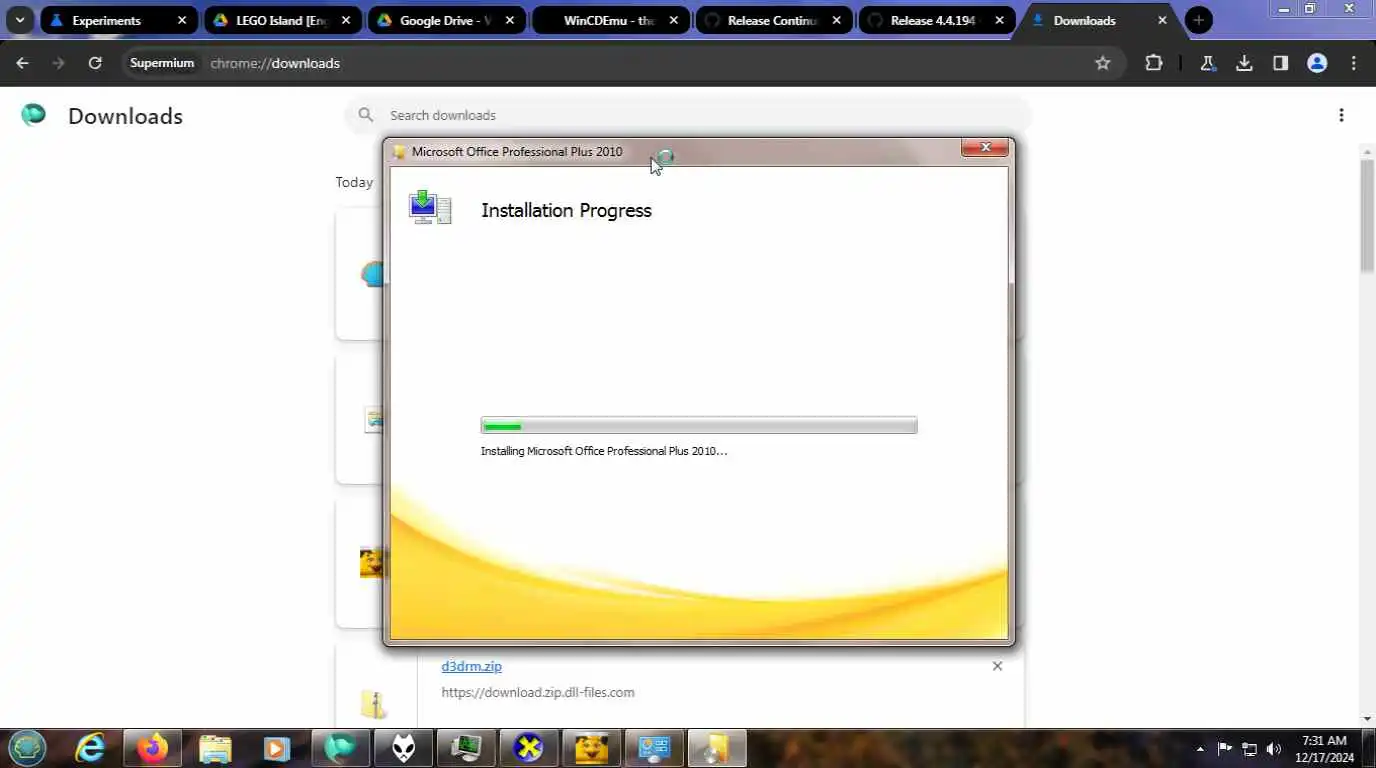
Task: Close the Google Drive tab
Action: click(x=509, y=20)
